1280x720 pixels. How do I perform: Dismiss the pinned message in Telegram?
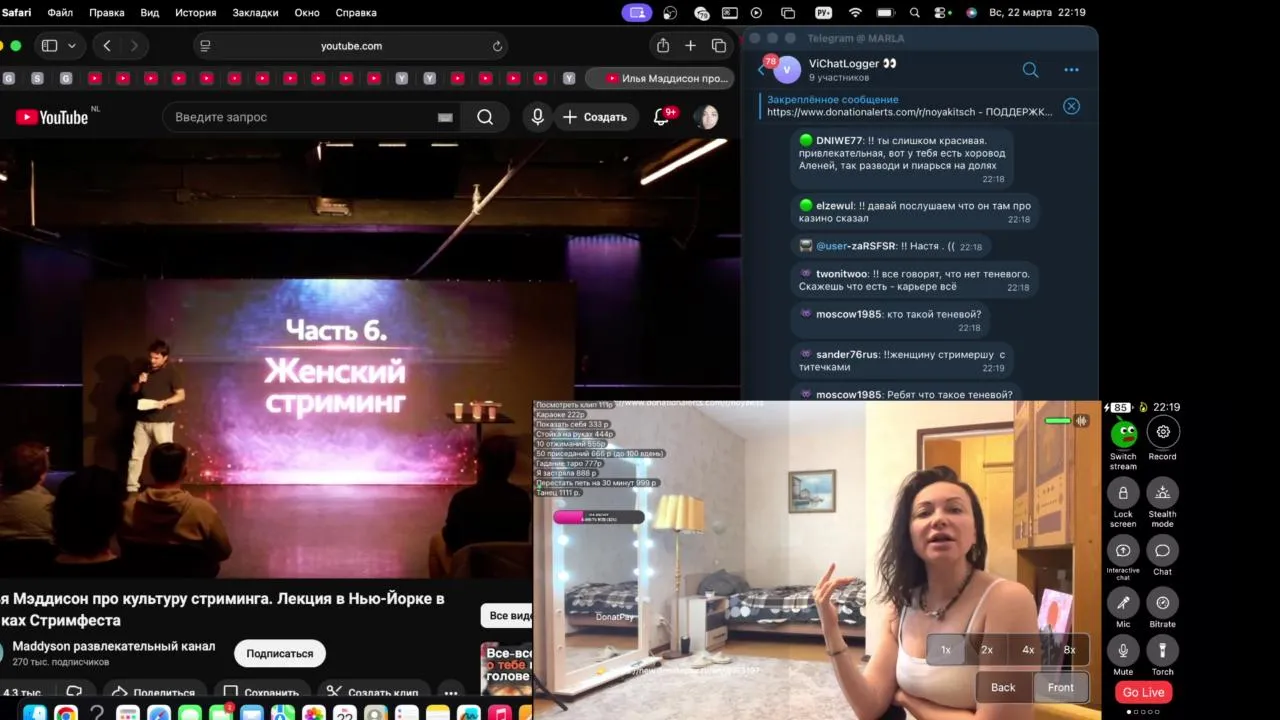(1071, 106)
